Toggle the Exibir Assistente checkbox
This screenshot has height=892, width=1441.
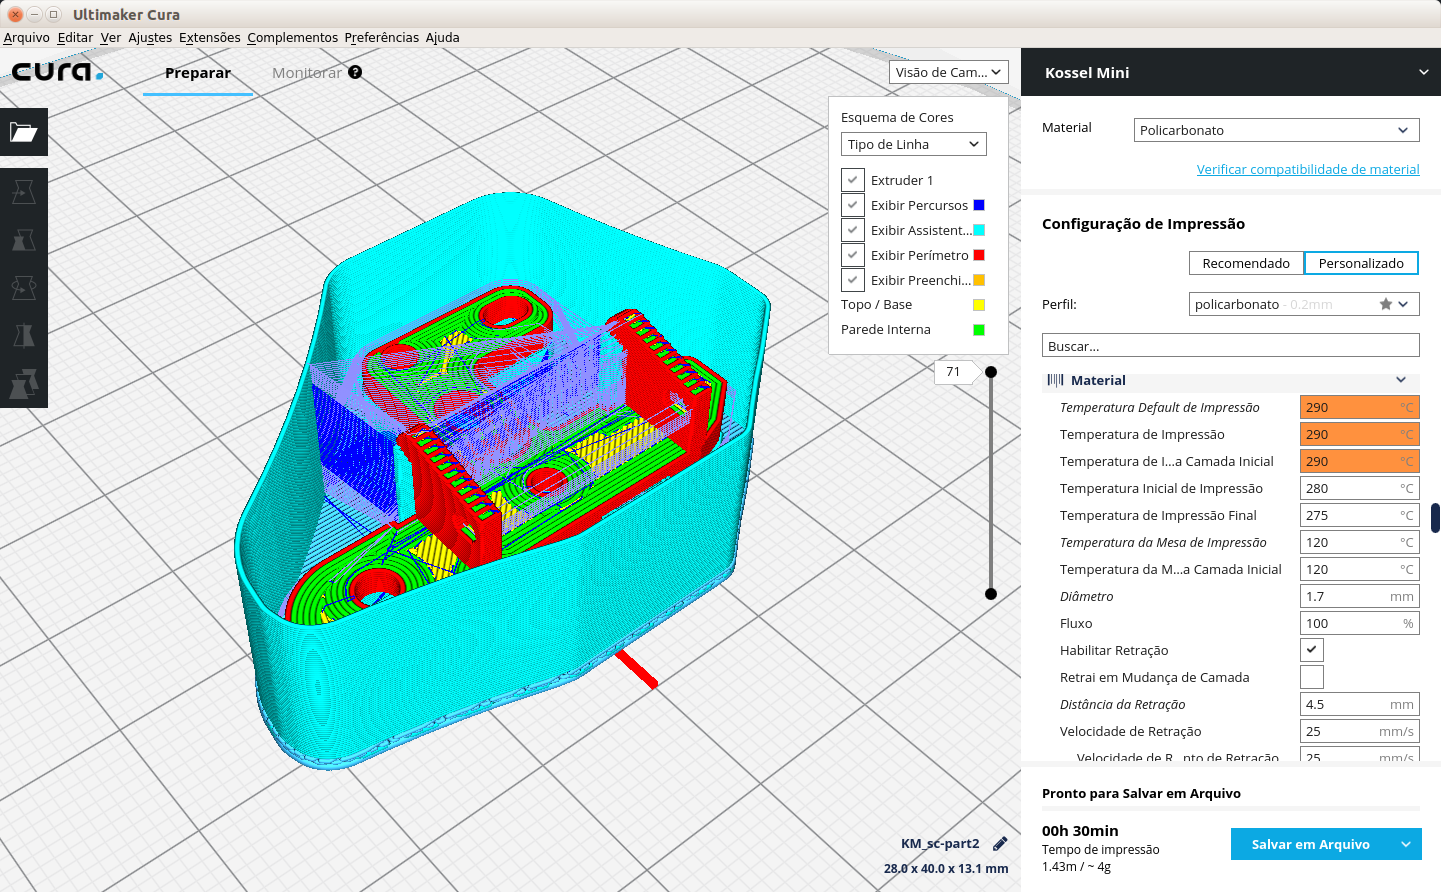coord(853,230)
